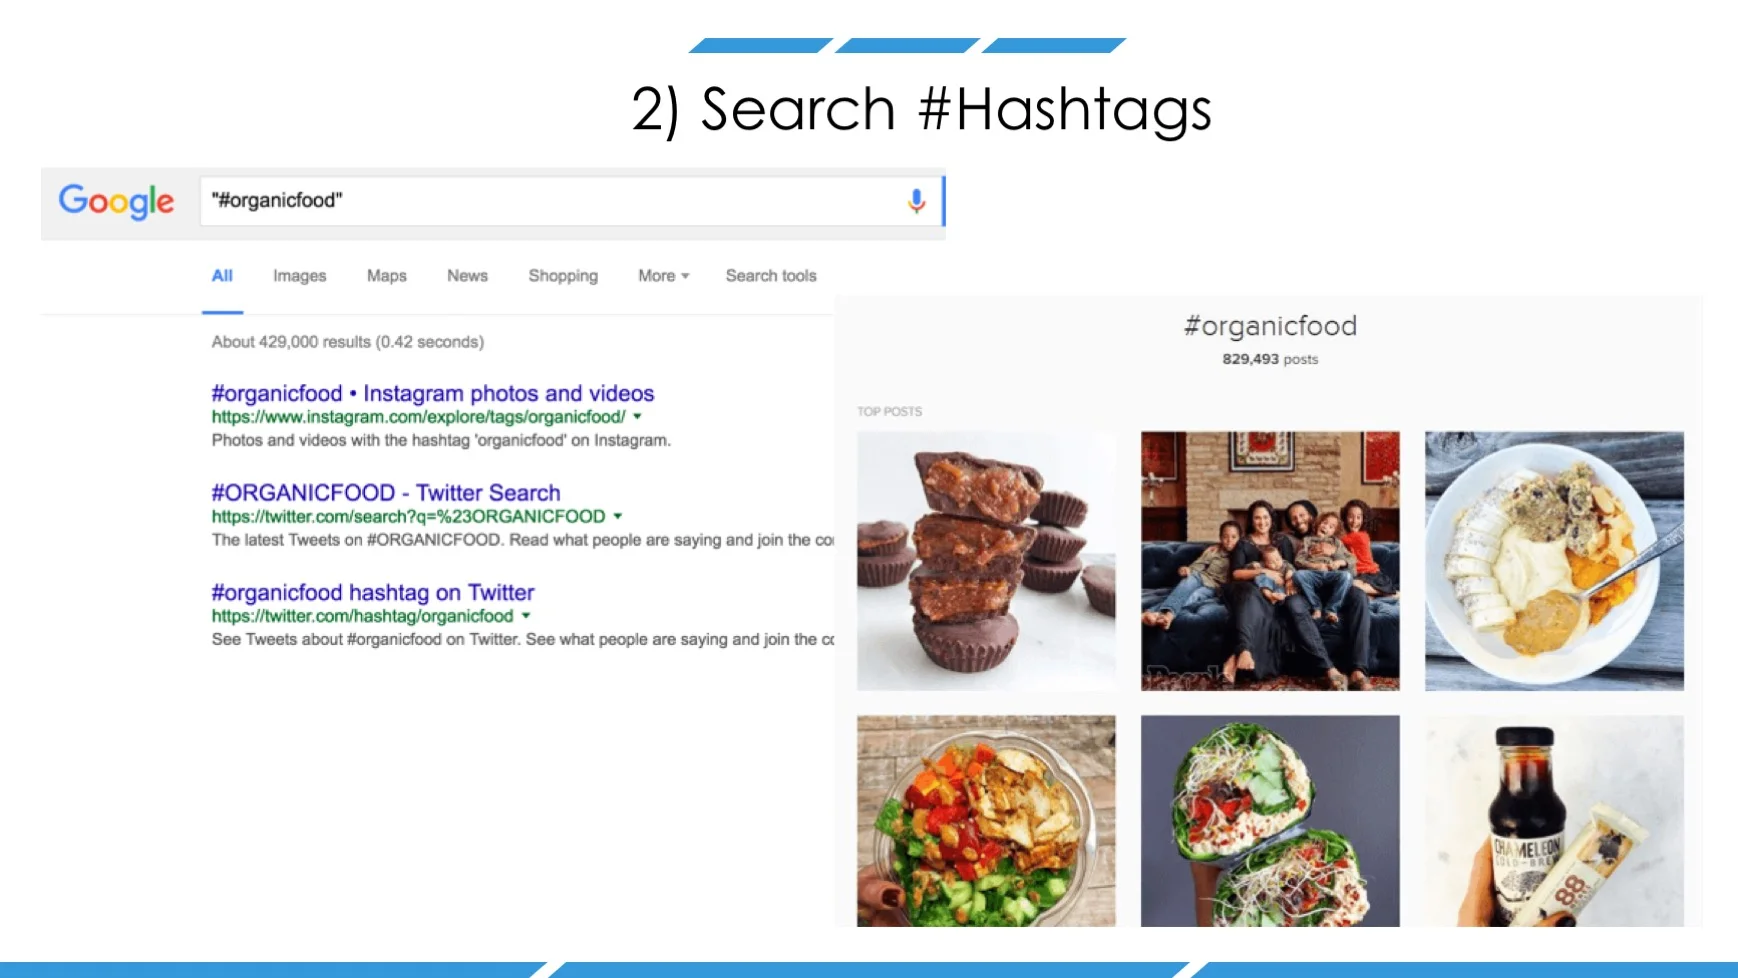Open the News tab
The width and height of the screenshot is (1738, 978).
tap(467, 276)
